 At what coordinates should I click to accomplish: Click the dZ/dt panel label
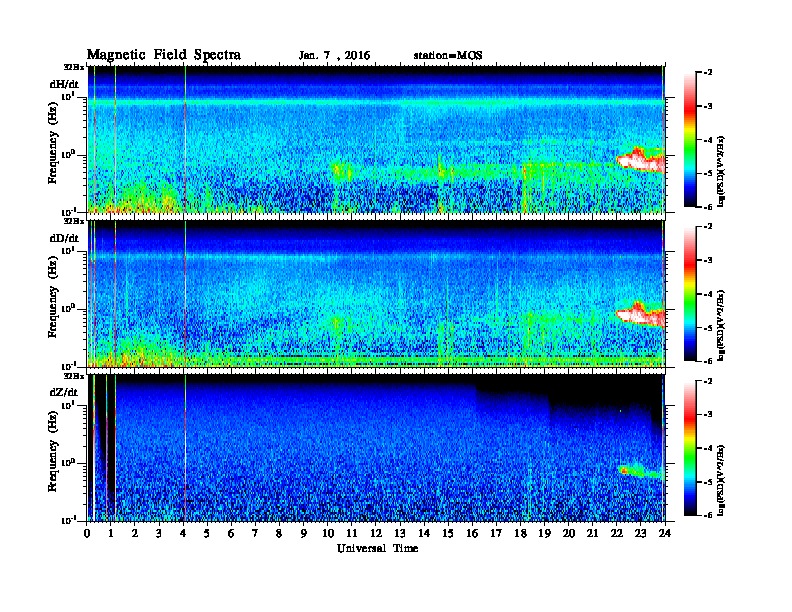[64, 392]
